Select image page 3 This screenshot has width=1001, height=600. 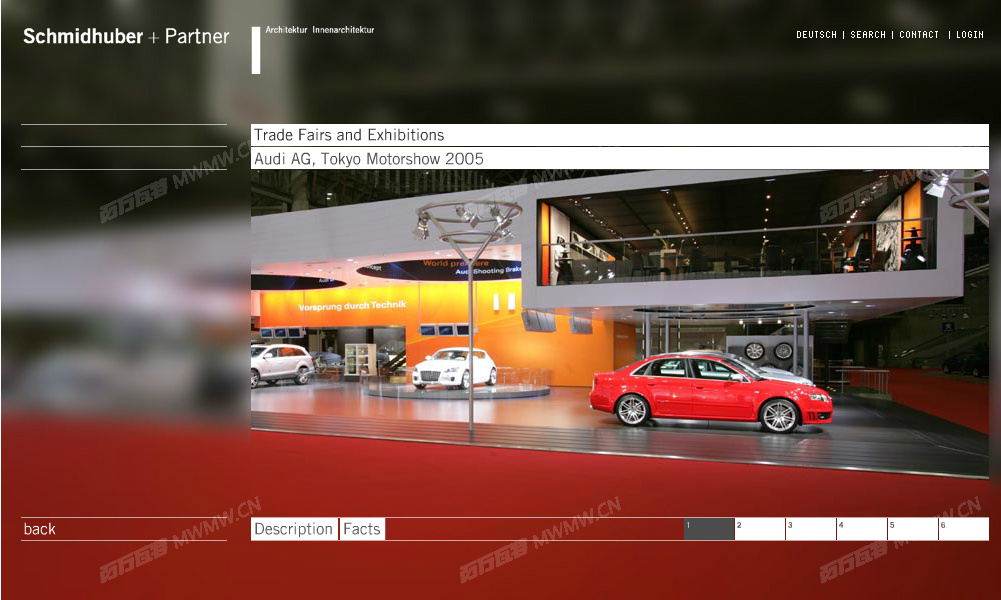tap(811, 529)
